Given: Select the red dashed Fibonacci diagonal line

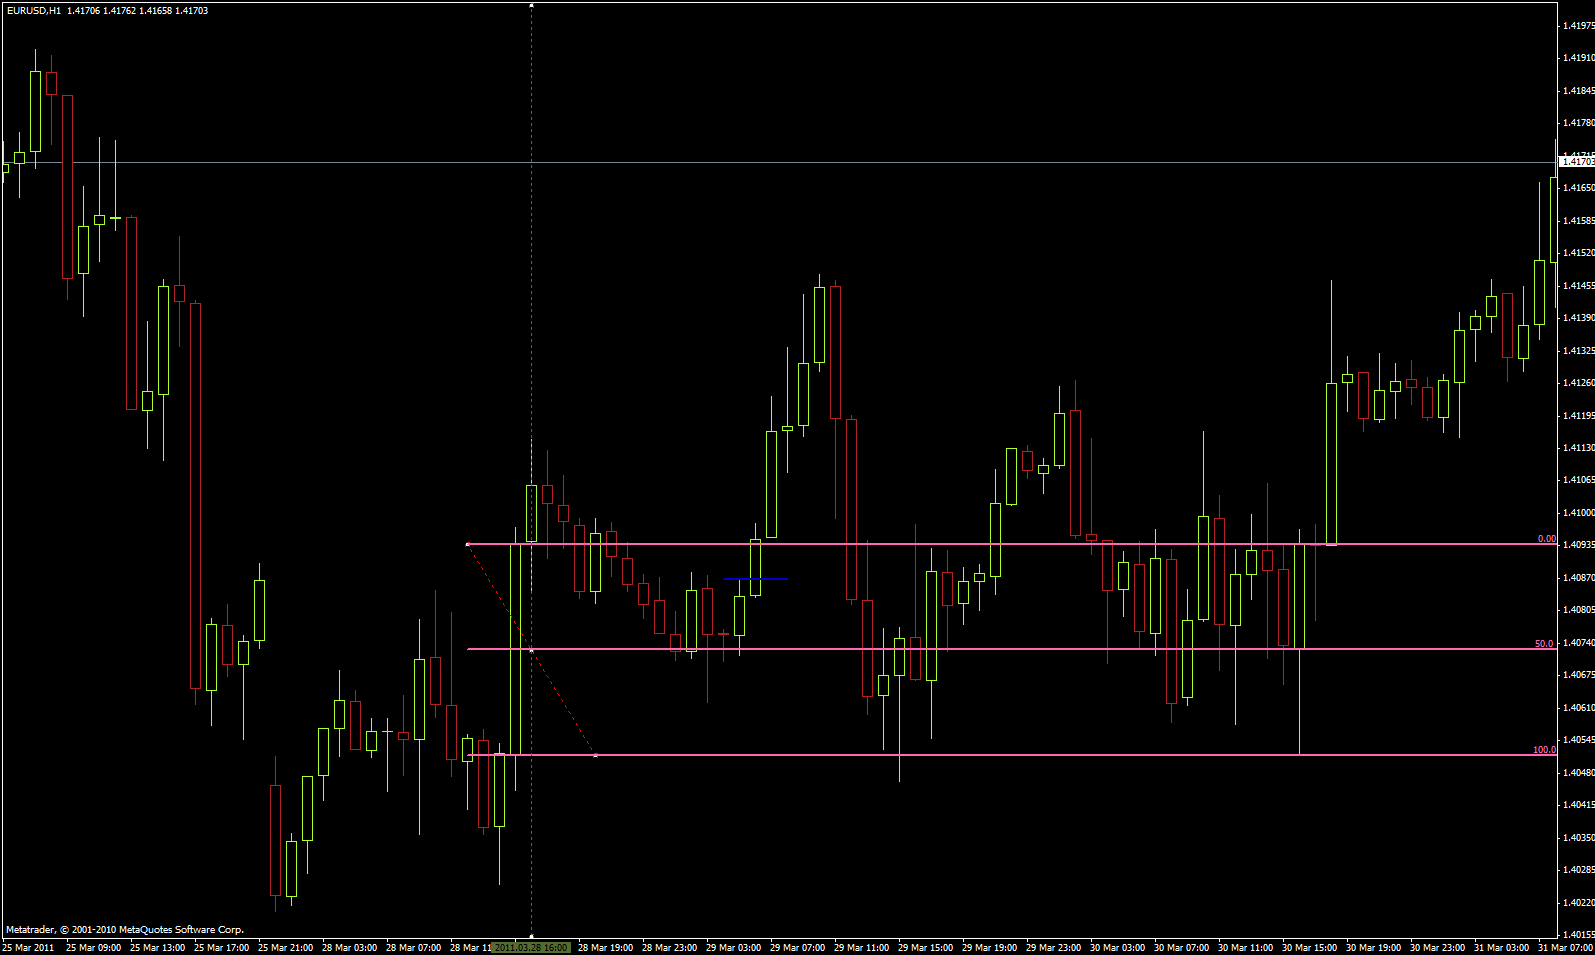Looking at the screenshot, I should (532, 650).
